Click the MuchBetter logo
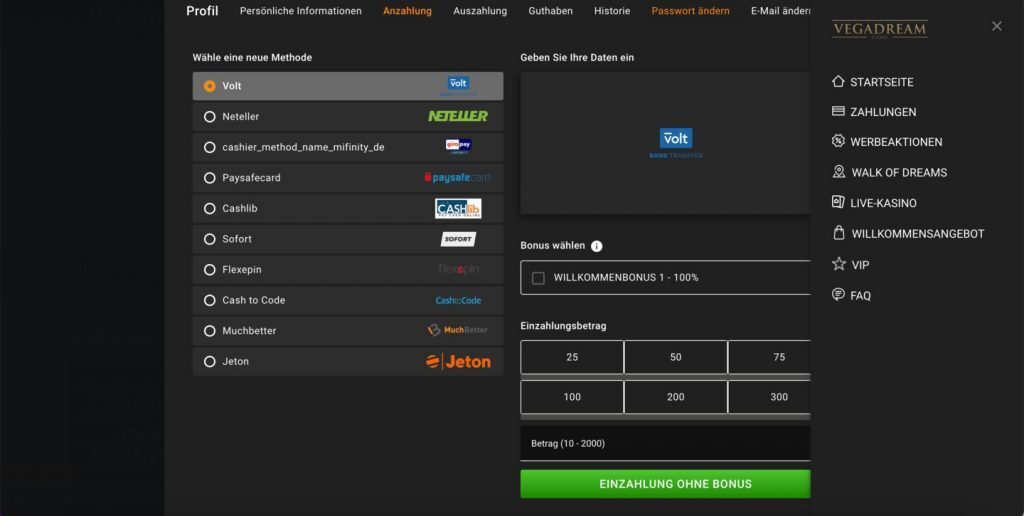1024x516 pixels. pos(457,331)
